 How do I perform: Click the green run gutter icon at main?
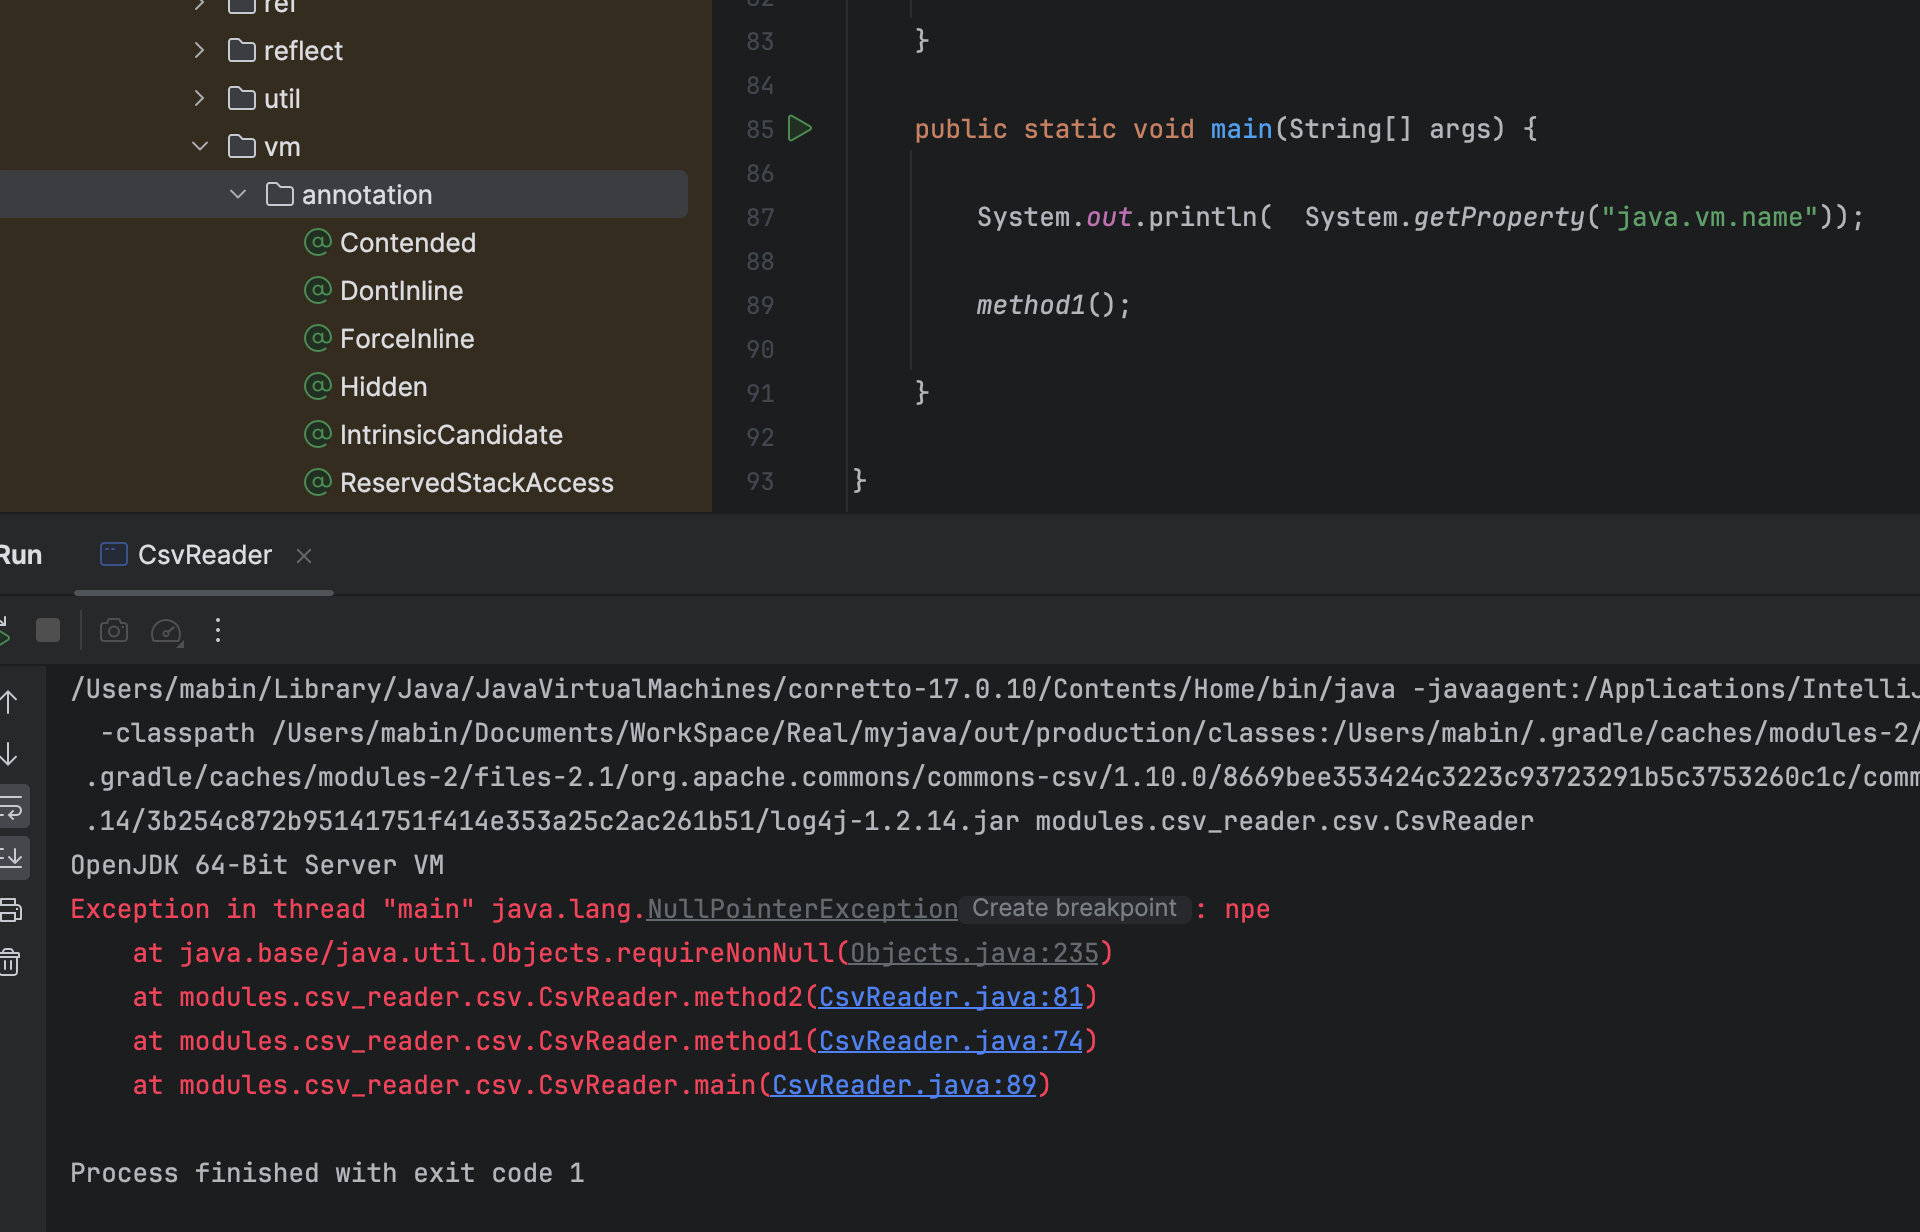(800, 129)
